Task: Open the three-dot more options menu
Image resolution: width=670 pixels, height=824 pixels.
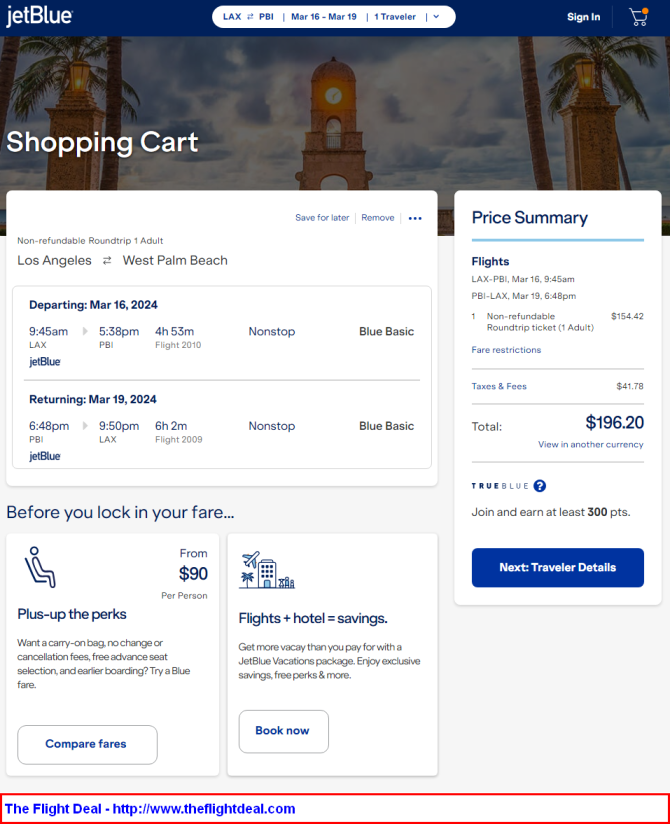Action: click(415, 218)
